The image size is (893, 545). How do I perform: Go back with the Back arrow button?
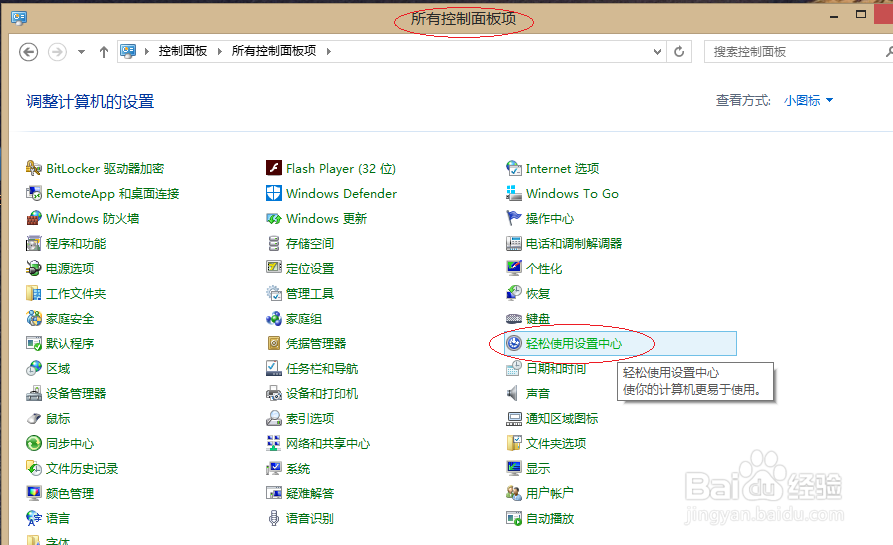pos(28,52)
